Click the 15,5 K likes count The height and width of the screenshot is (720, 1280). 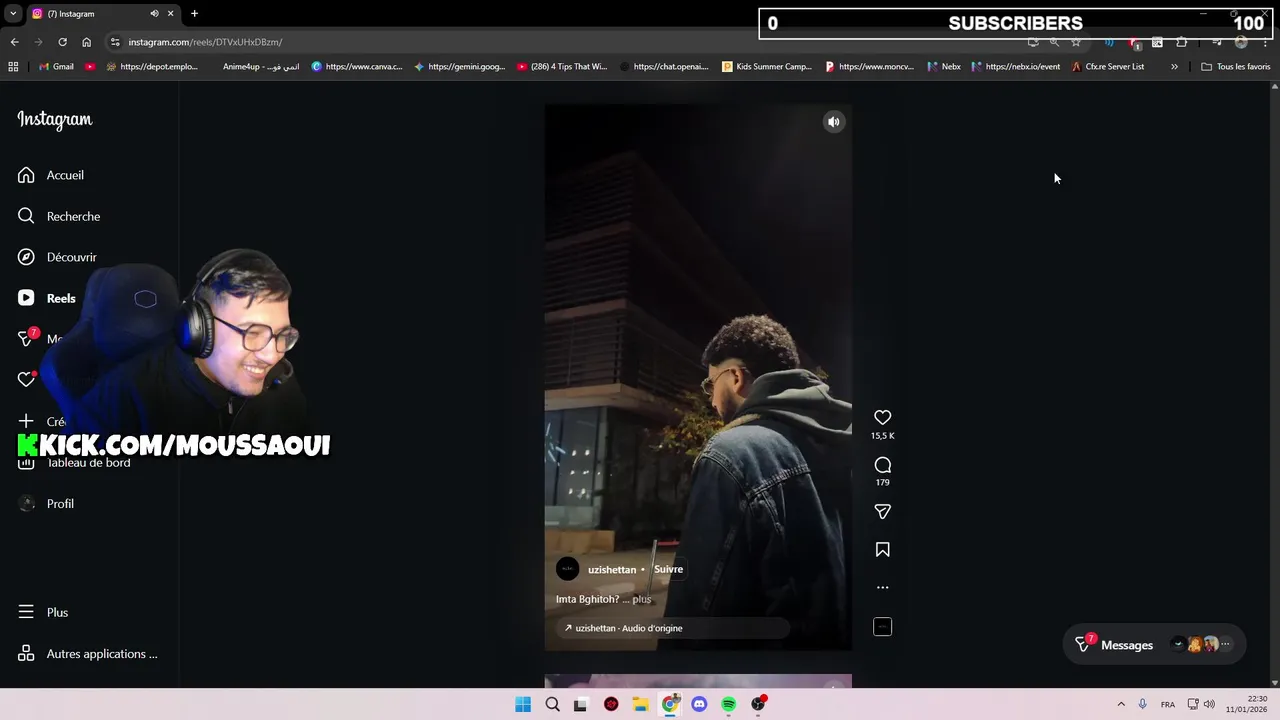click(x=882, y=436)
